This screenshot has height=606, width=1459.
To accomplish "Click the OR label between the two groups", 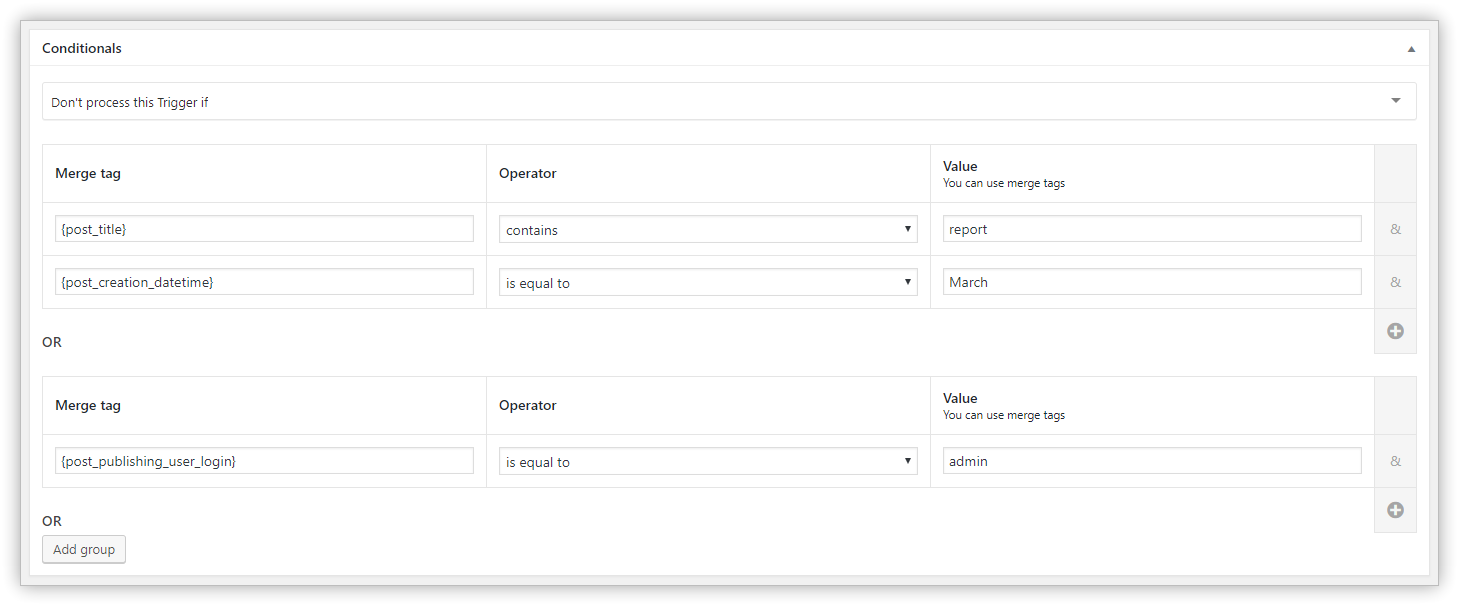I will (52, 342).
